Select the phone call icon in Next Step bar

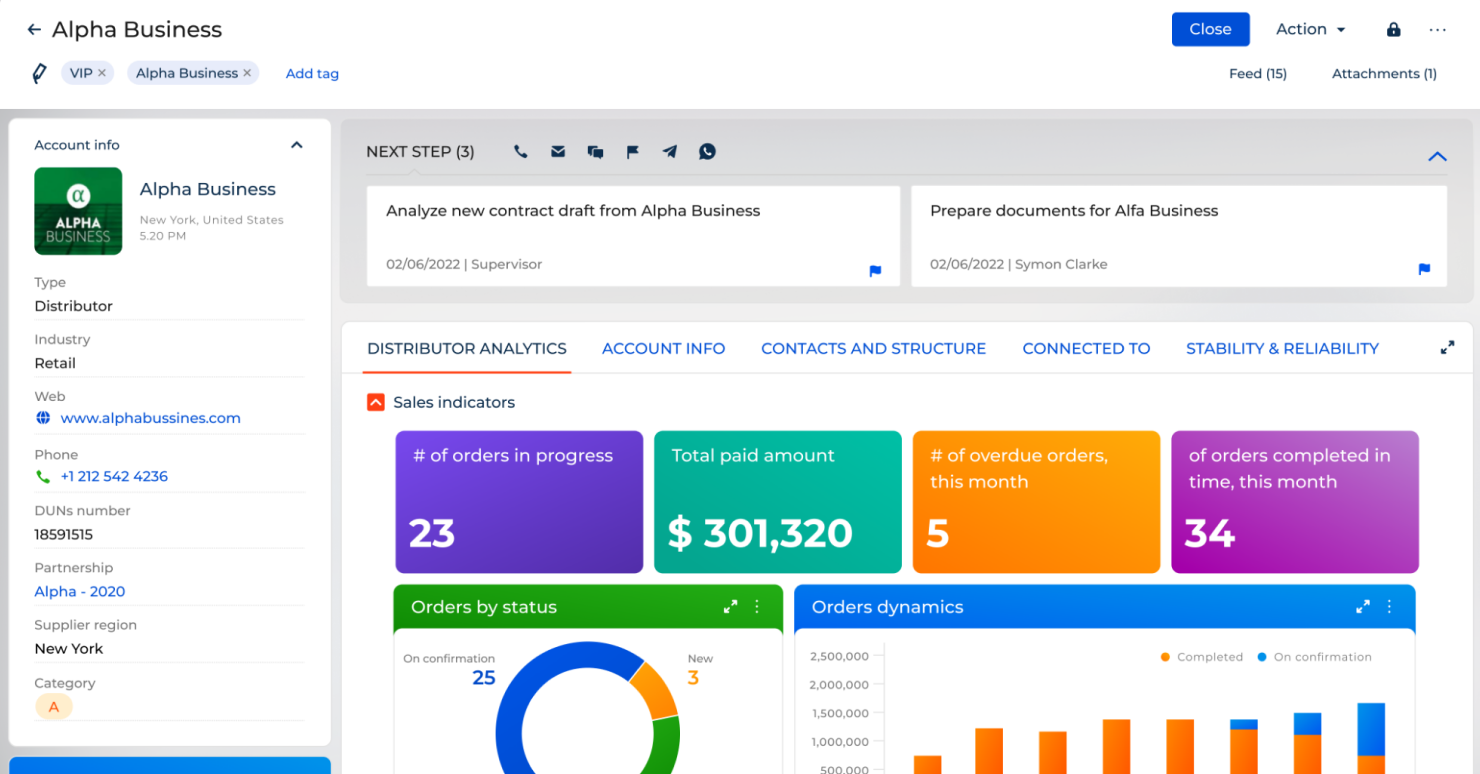click(x=520, y=151)
